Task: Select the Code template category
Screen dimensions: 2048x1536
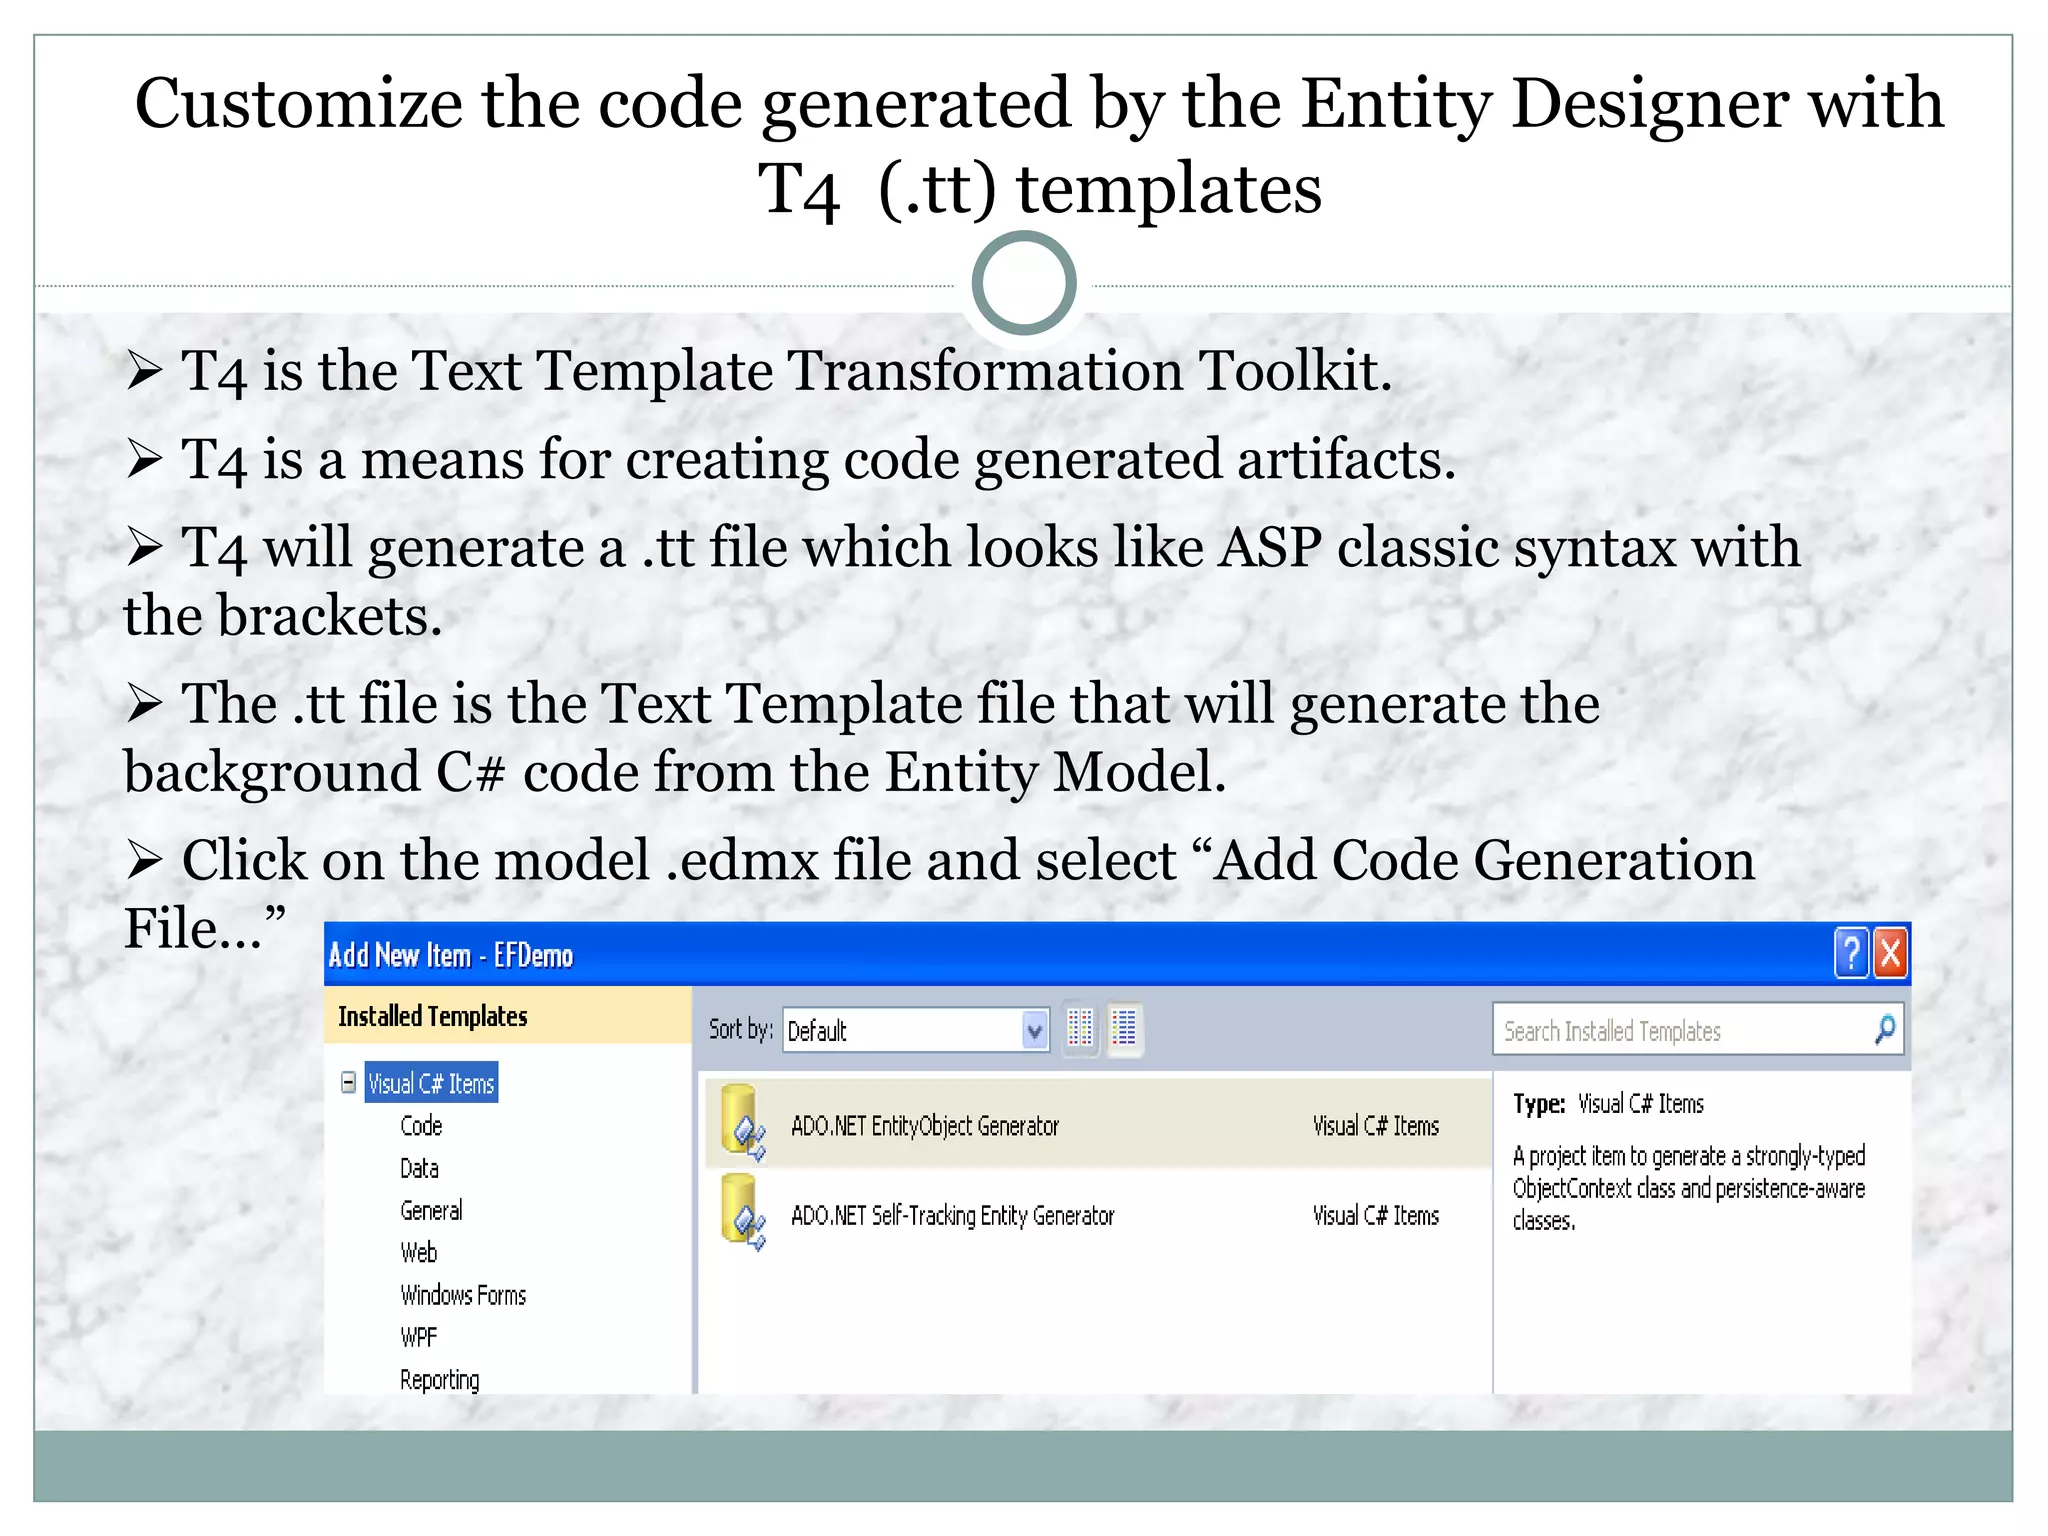Action: point(421,1126)
